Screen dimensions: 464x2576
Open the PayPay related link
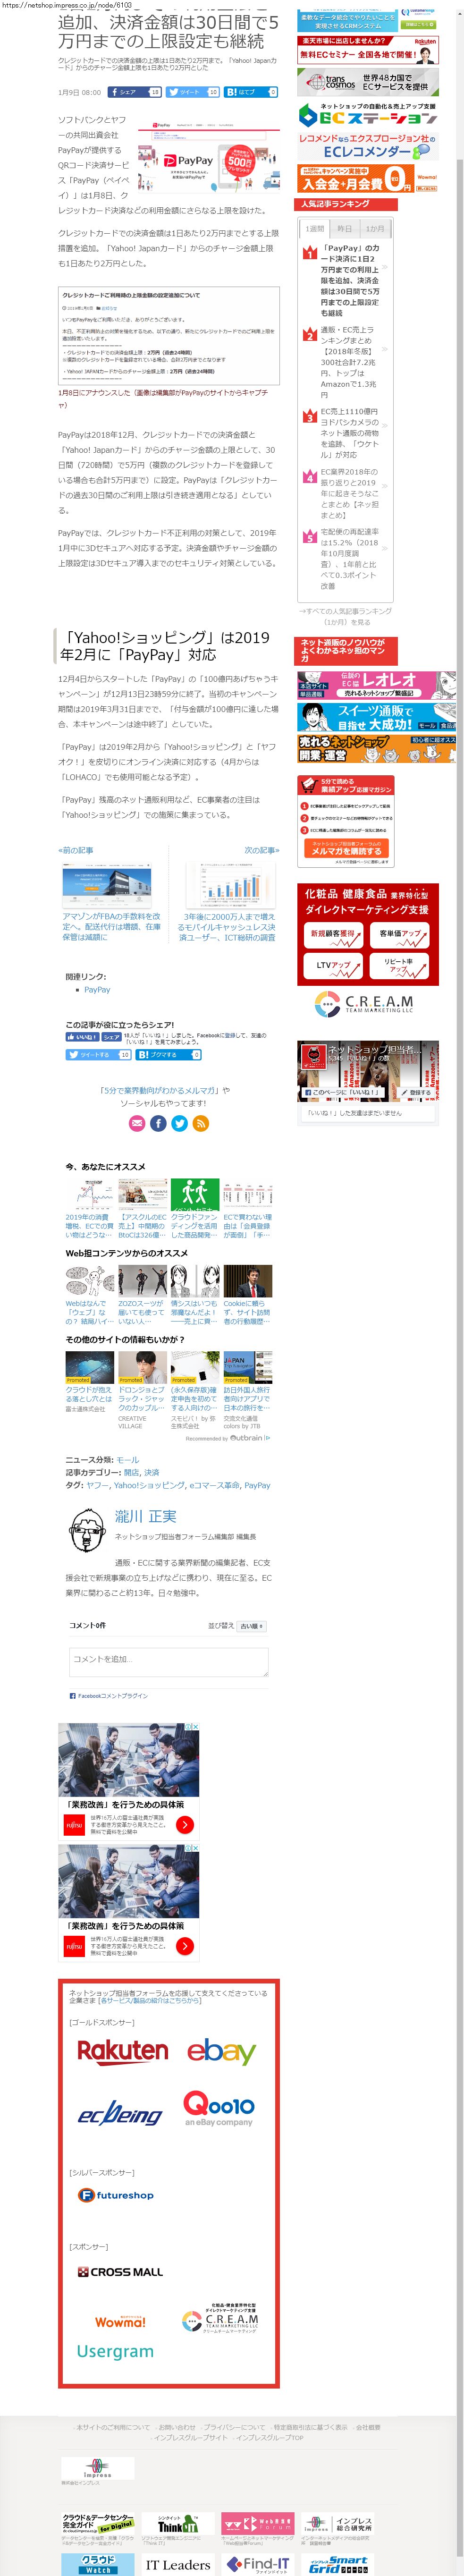(97, 989)
